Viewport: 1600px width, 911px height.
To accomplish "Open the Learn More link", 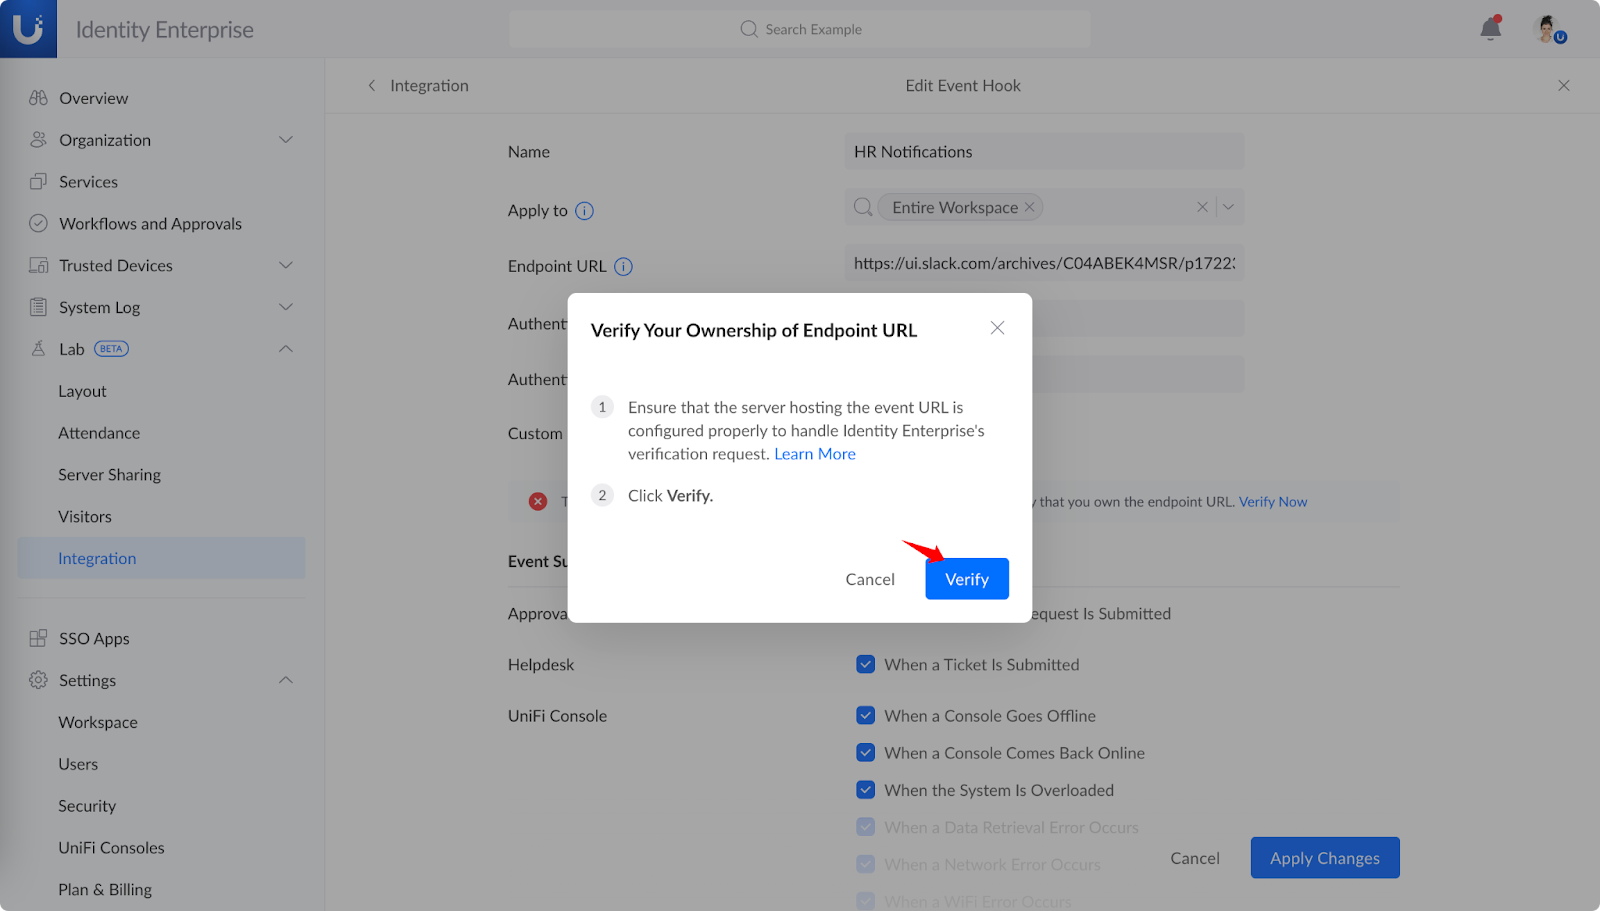I will pyautogui.click(x=814, y=454).
